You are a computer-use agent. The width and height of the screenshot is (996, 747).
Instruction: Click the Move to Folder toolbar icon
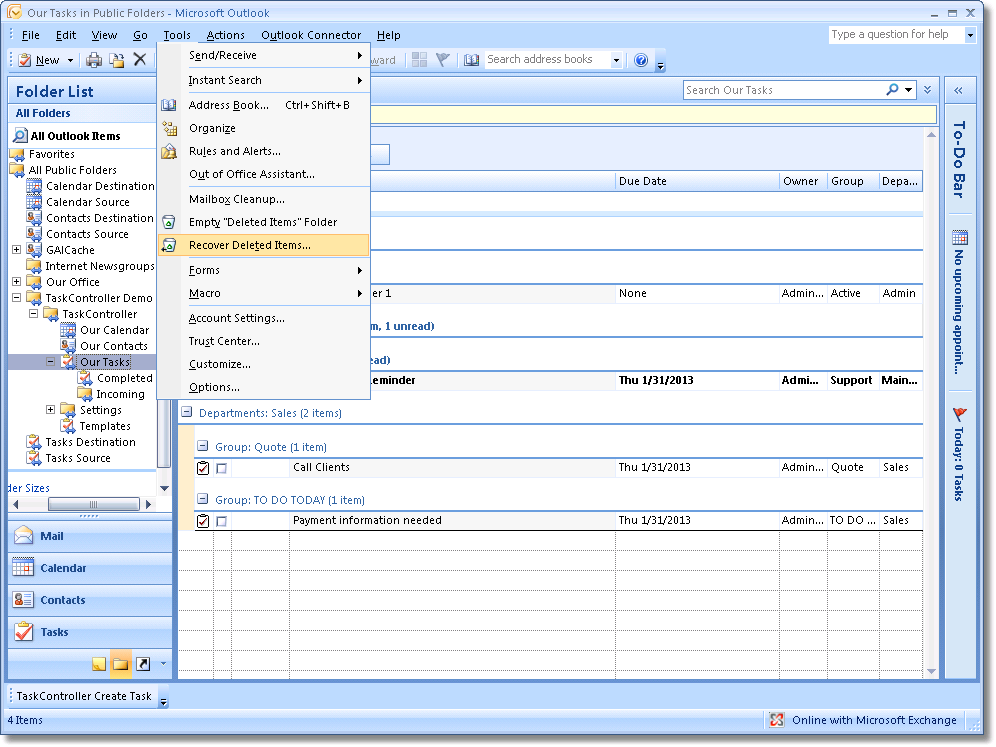(x=117, y=60)
